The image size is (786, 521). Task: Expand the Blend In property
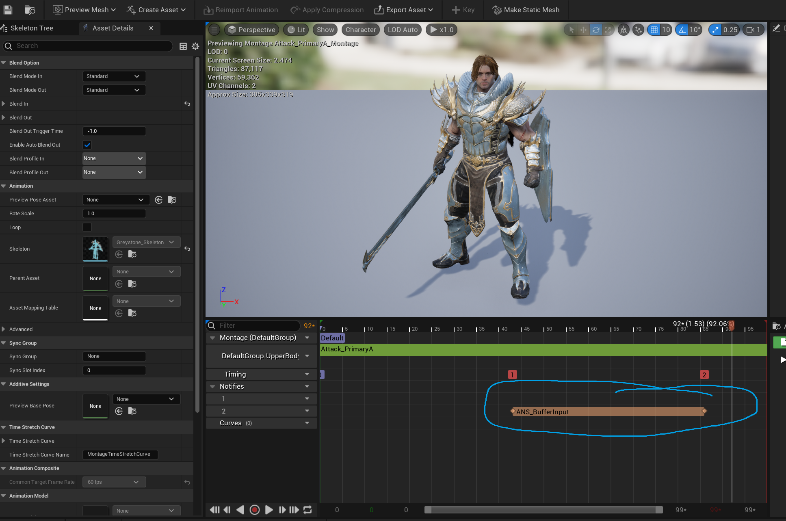pyautogui.click(x=4, y=104)
